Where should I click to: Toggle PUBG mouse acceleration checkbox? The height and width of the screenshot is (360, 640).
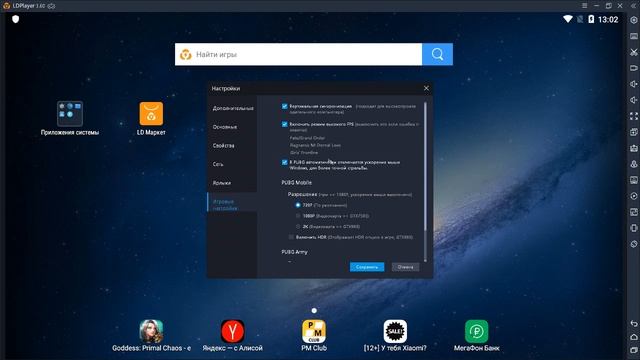(284, 162)
